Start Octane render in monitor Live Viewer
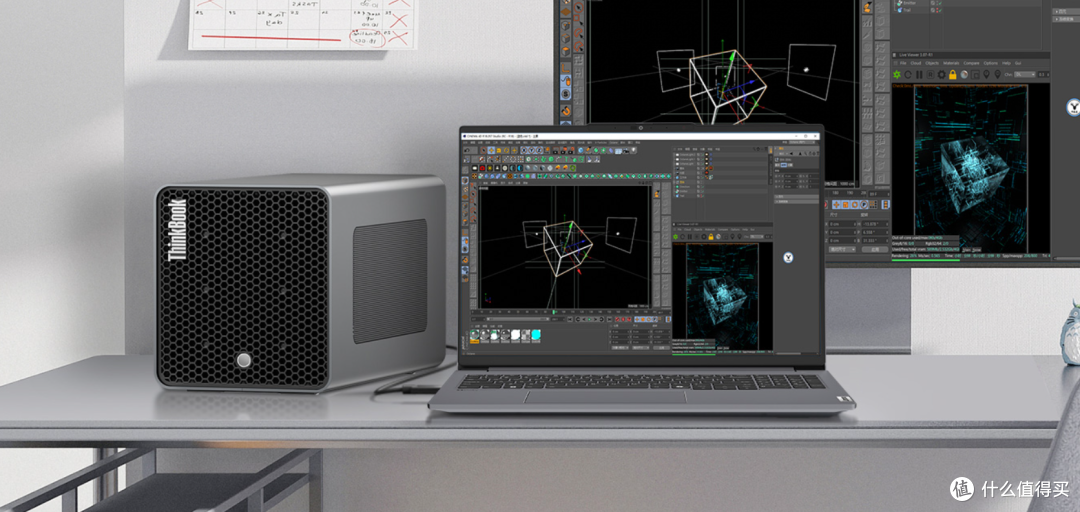Viewport: 1080px width, 512px height. click(897, 74)
